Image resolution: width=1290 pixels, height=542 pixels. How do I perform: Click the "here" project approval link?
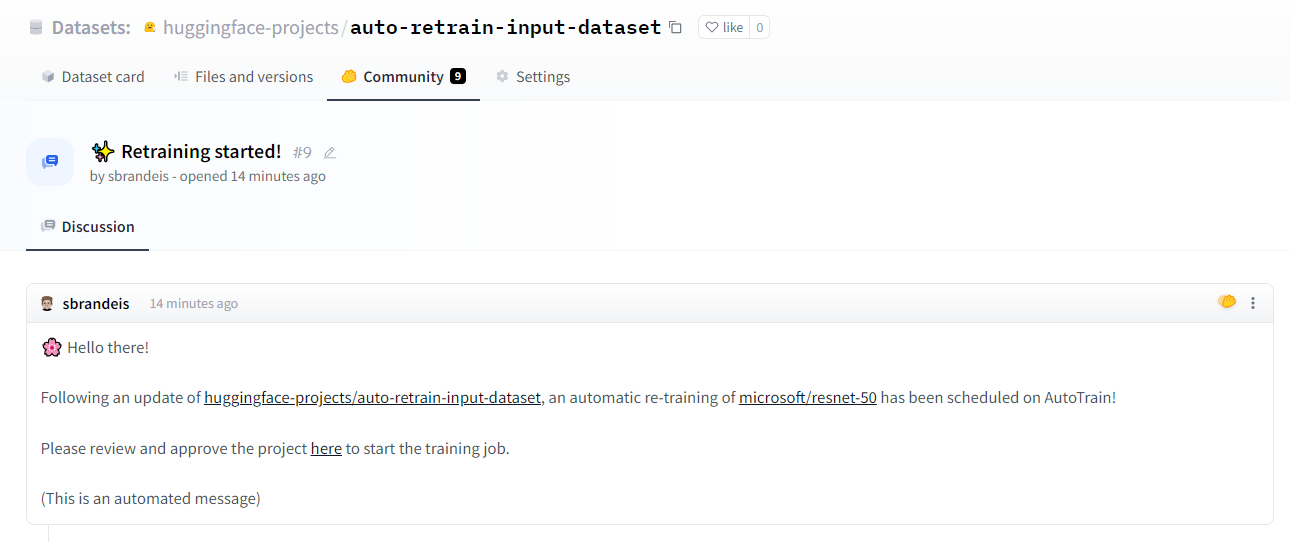click(x=326, y=449)
